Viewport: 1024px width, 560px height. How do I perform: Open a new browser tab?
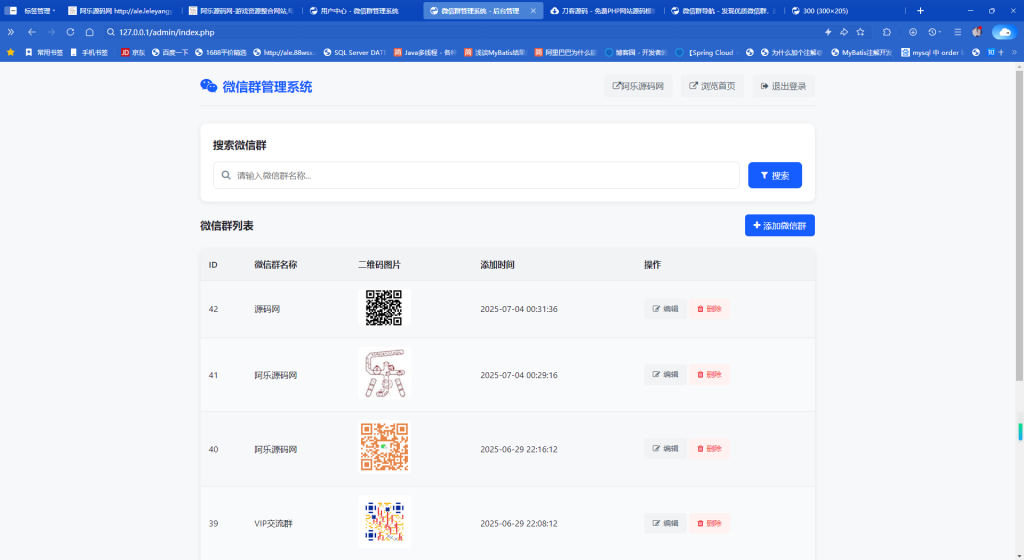tap(920, 10)
